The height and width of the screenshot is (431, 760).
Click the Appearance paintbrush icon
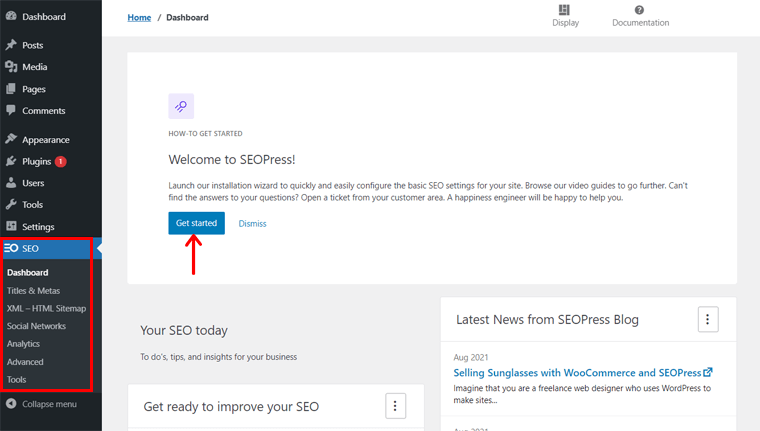pos(11,139)
